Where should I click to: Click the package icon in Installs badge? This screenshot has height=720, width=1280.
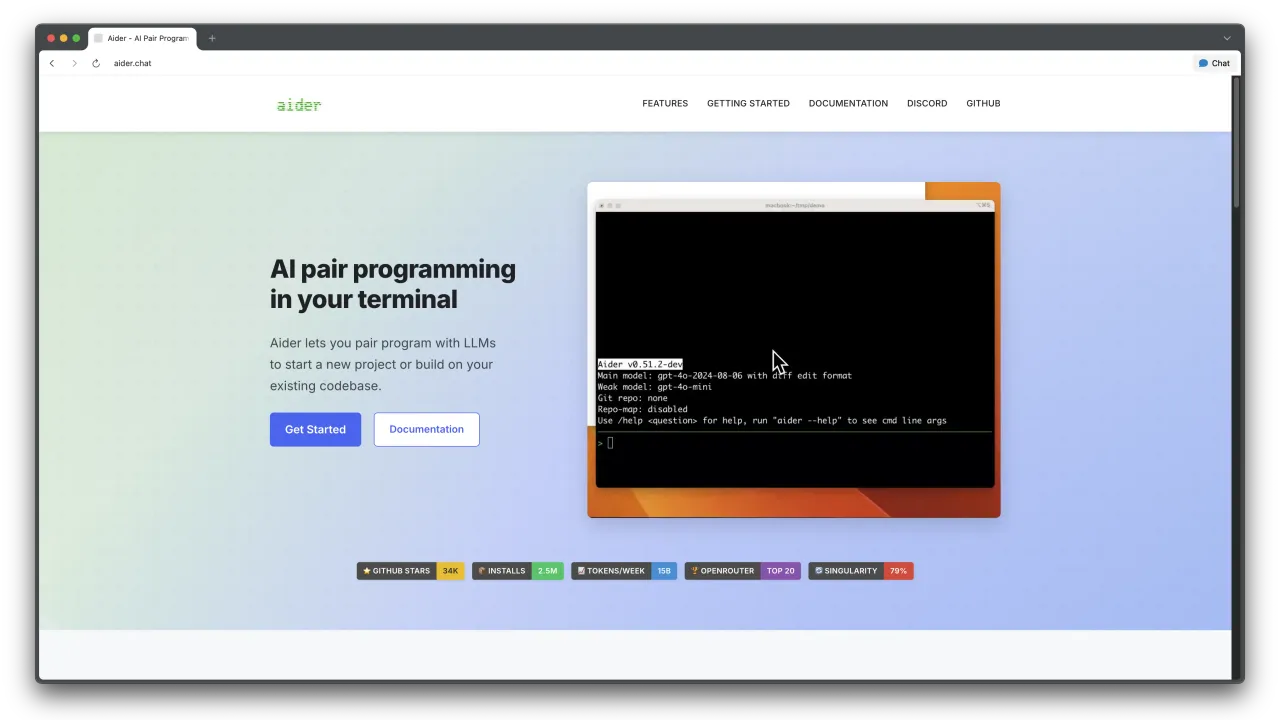(482, 571)
